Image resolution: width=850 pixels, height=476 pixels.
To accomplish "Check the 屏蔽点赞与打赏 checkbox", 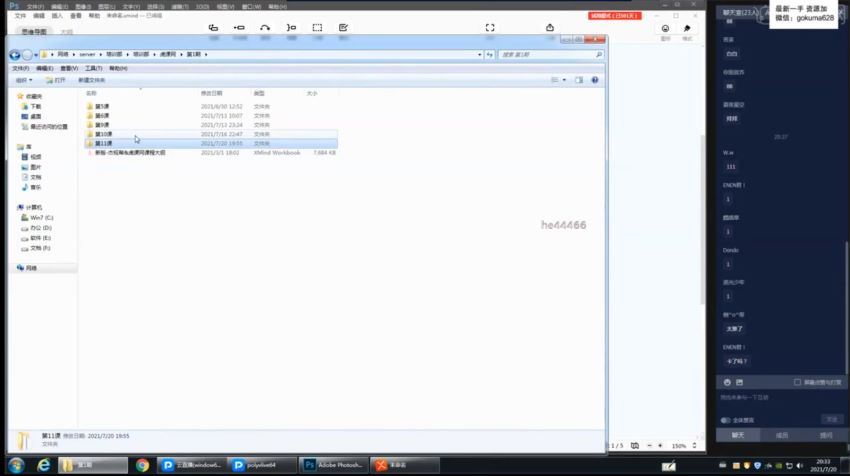I will (x=797, y=382).
